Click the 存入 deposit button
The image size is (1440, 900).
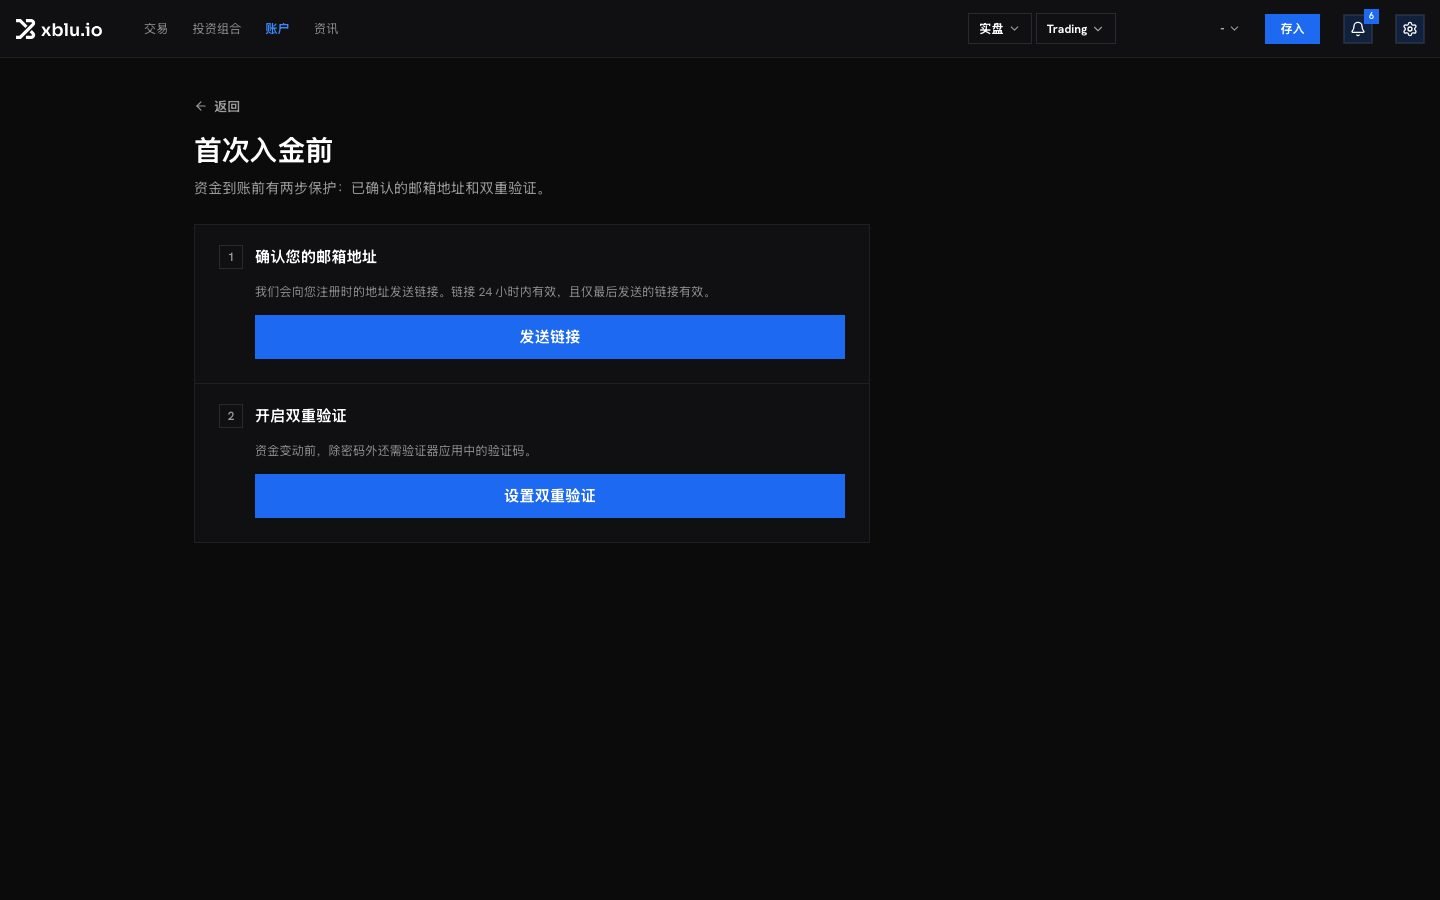[1292, 29]
